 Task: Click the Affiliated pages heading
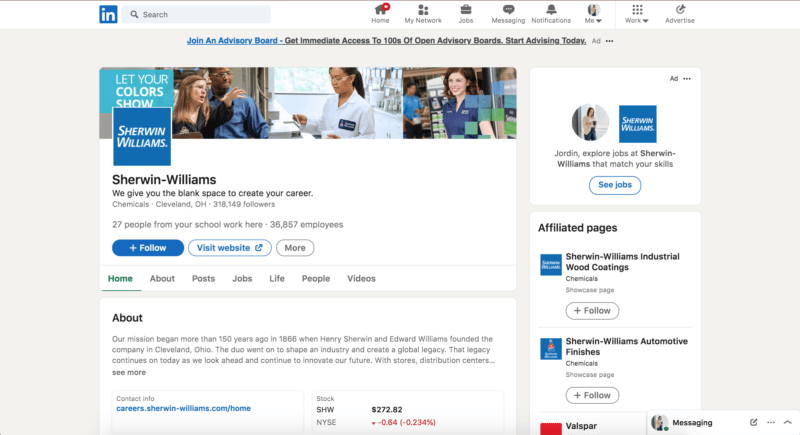coord(578,228)
